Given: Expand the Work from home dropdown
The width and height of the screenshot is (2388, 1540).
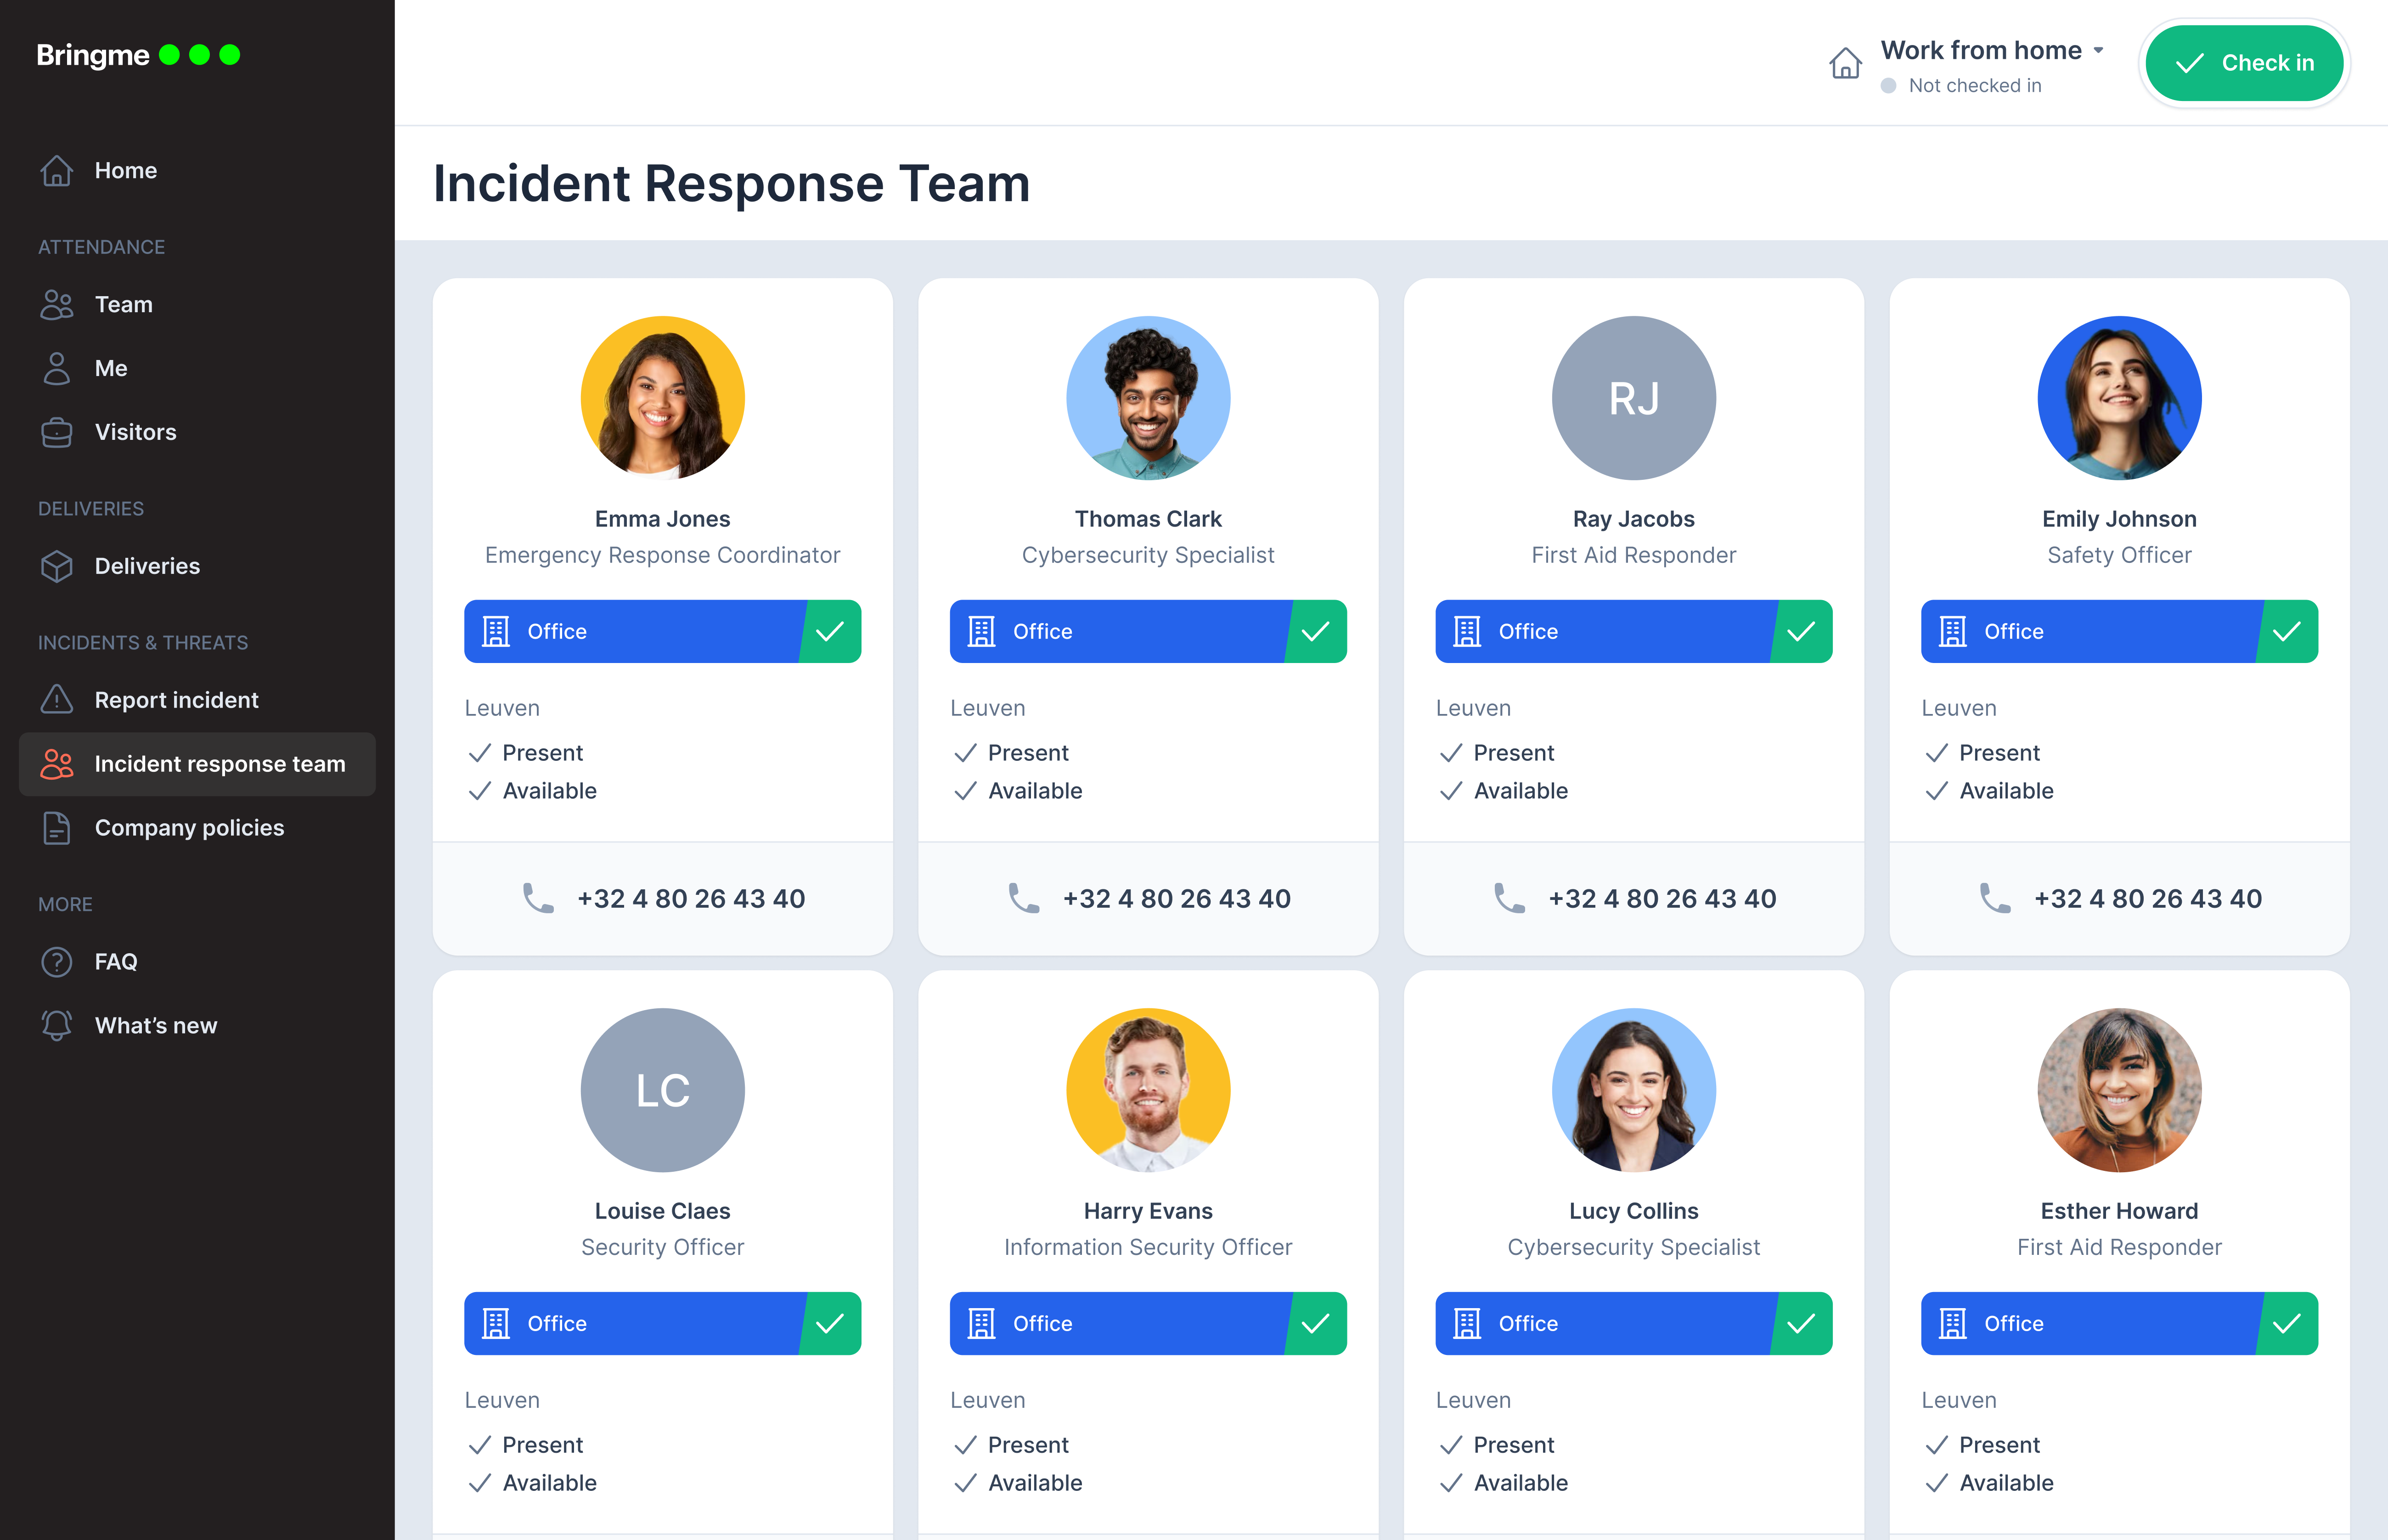Looking at the screenshot, I should 1992,51.
